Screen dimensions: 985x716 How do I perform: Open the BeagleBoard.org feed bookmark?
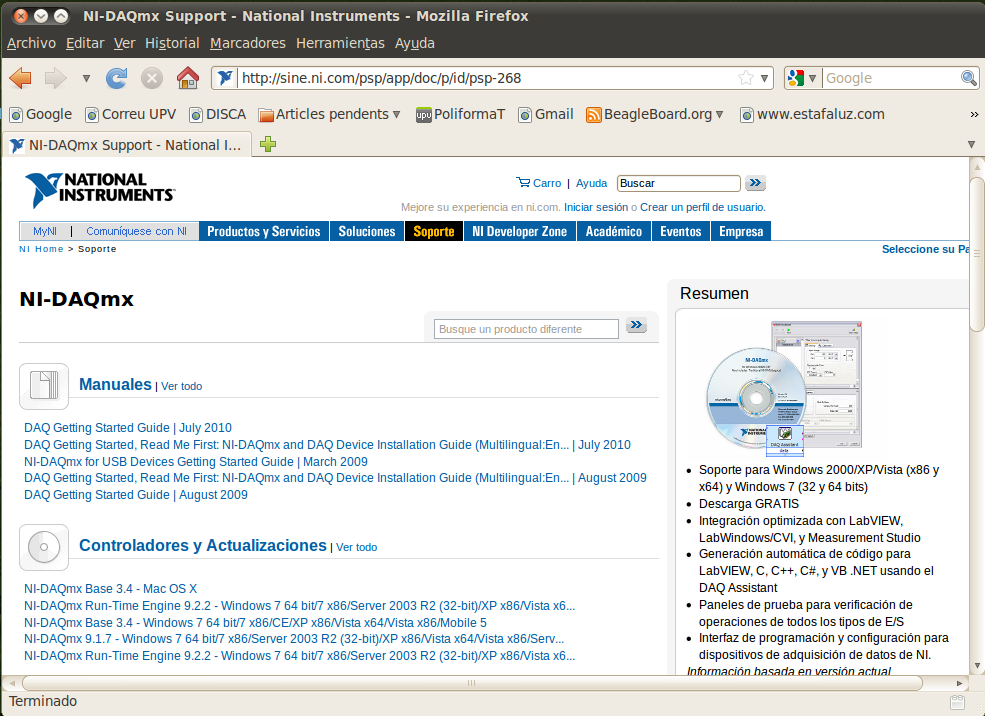pyautogui.click(x=654, y=114)
